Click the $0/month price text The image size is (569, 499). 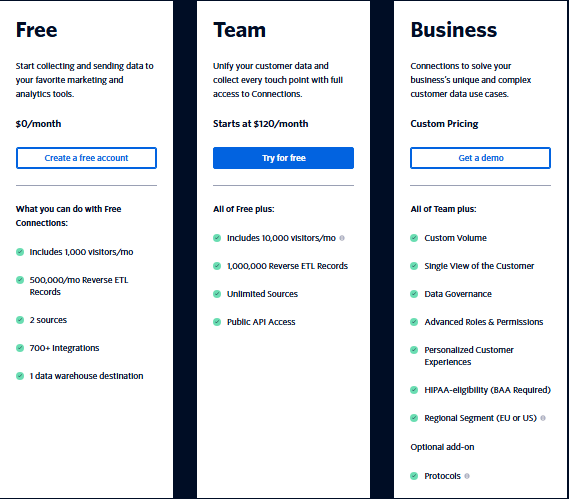[38, 124]
